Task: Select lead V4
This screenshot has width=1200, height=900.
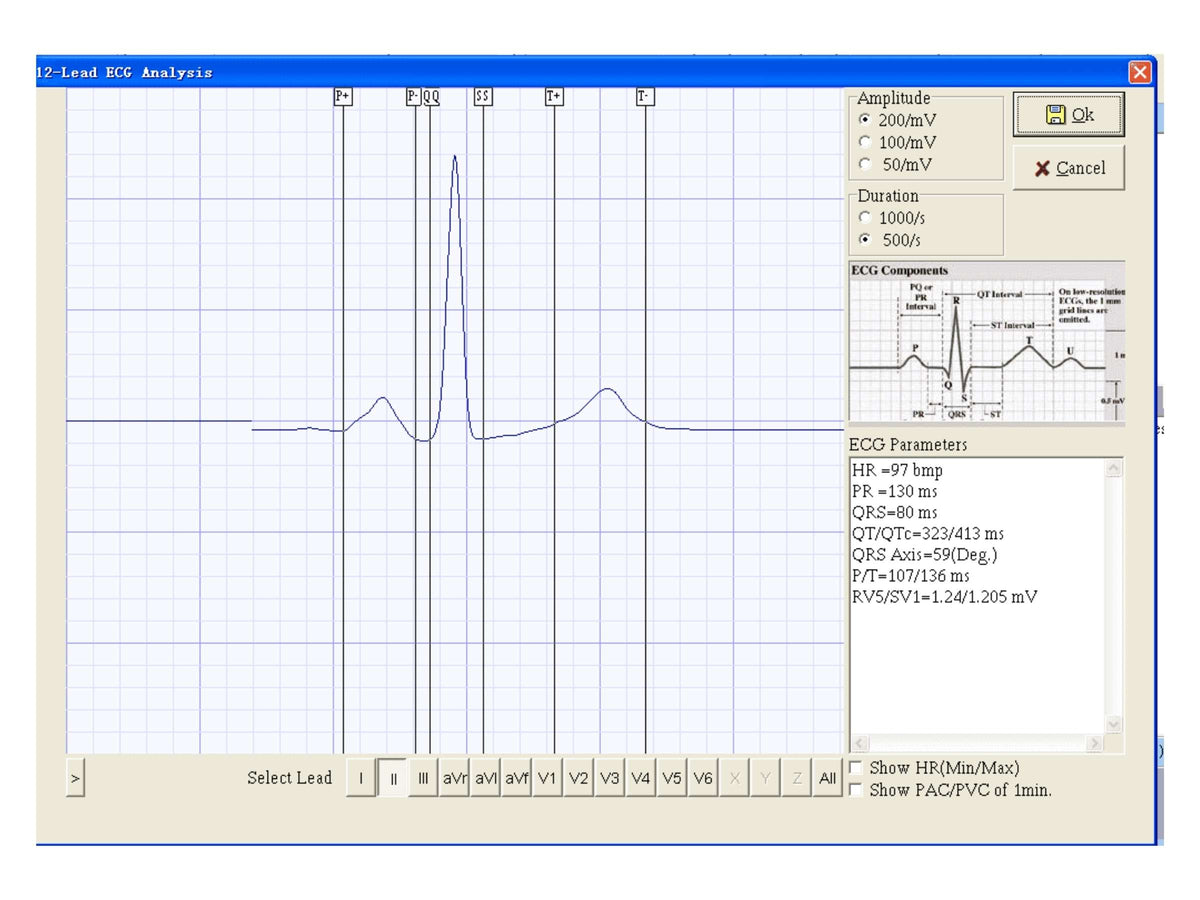Action: (x=640, y=778)
